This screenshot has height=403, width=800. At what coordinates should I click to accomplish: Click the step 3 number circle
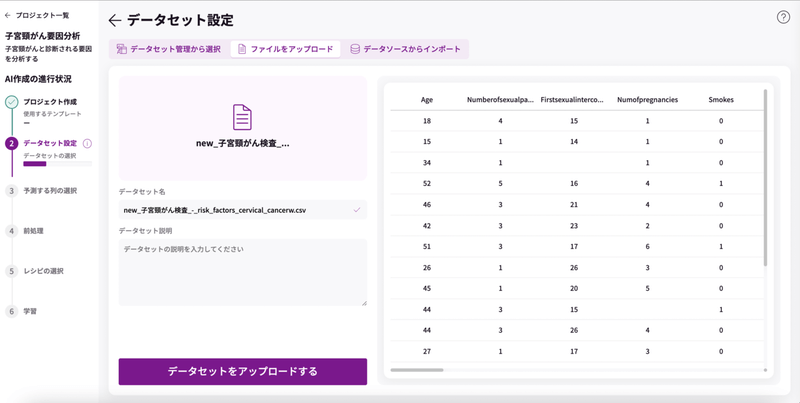click(x=12, y=191)
